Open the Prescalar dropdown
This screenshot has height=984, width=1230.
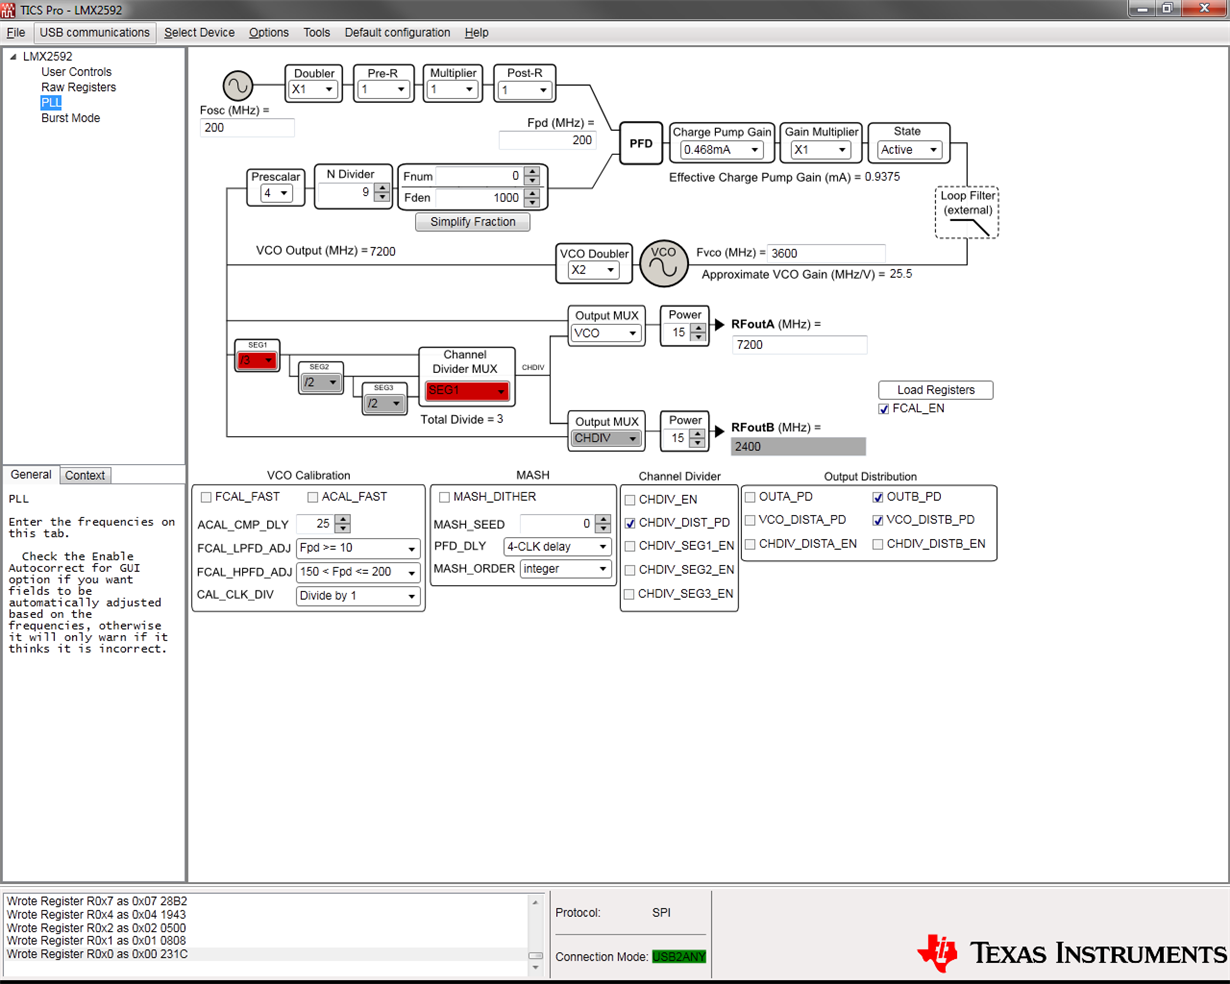(276, 193)
